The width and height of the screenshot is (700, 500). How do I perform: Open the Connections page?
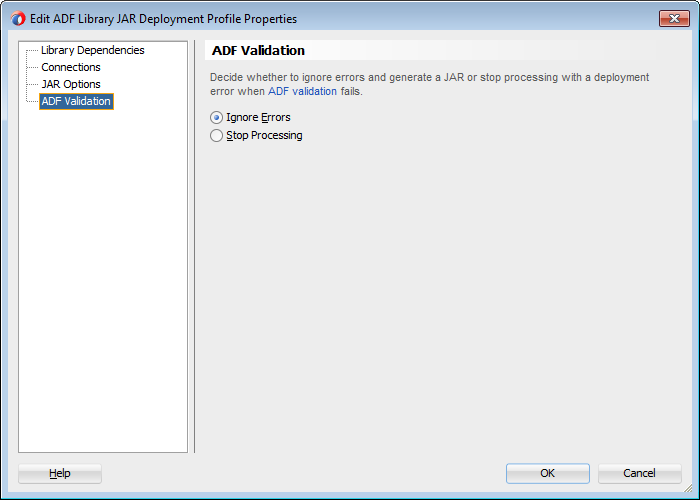71,67
